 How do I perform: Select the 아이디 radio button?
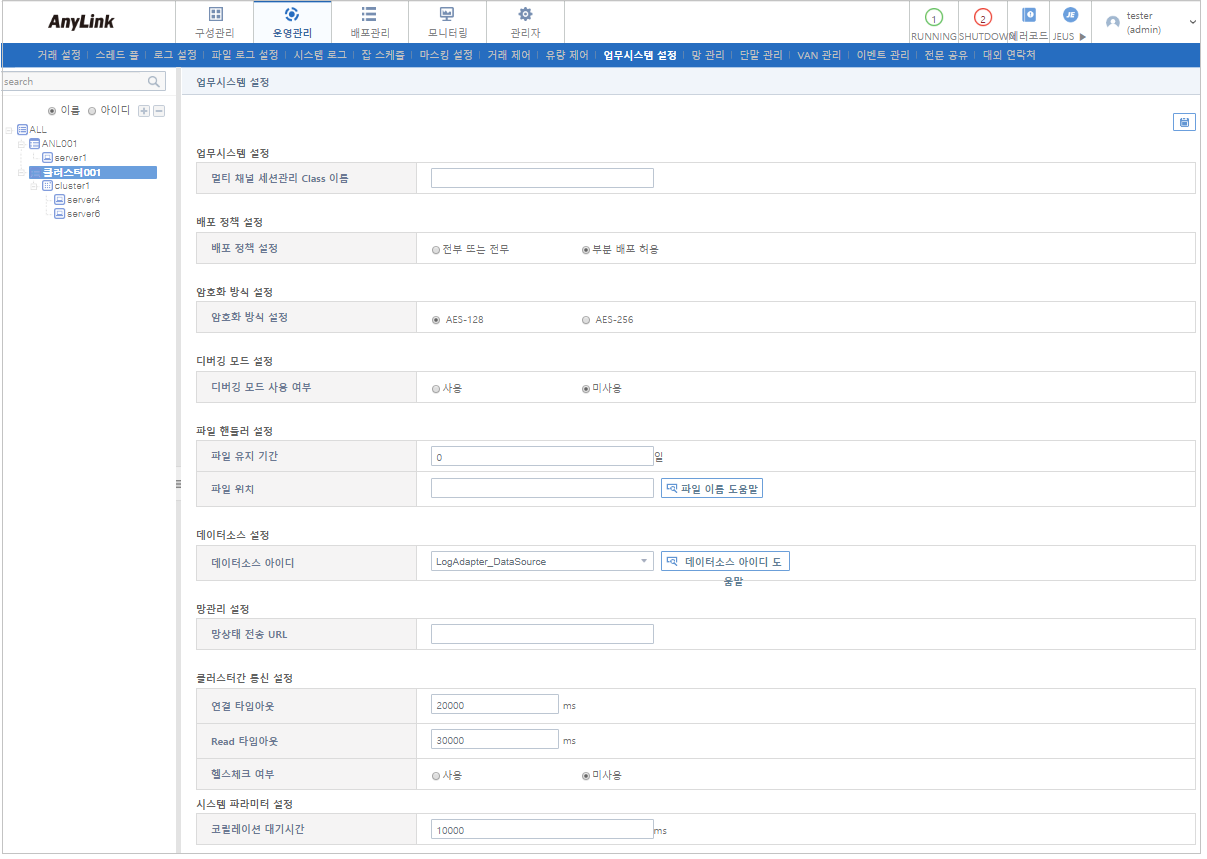92,110
